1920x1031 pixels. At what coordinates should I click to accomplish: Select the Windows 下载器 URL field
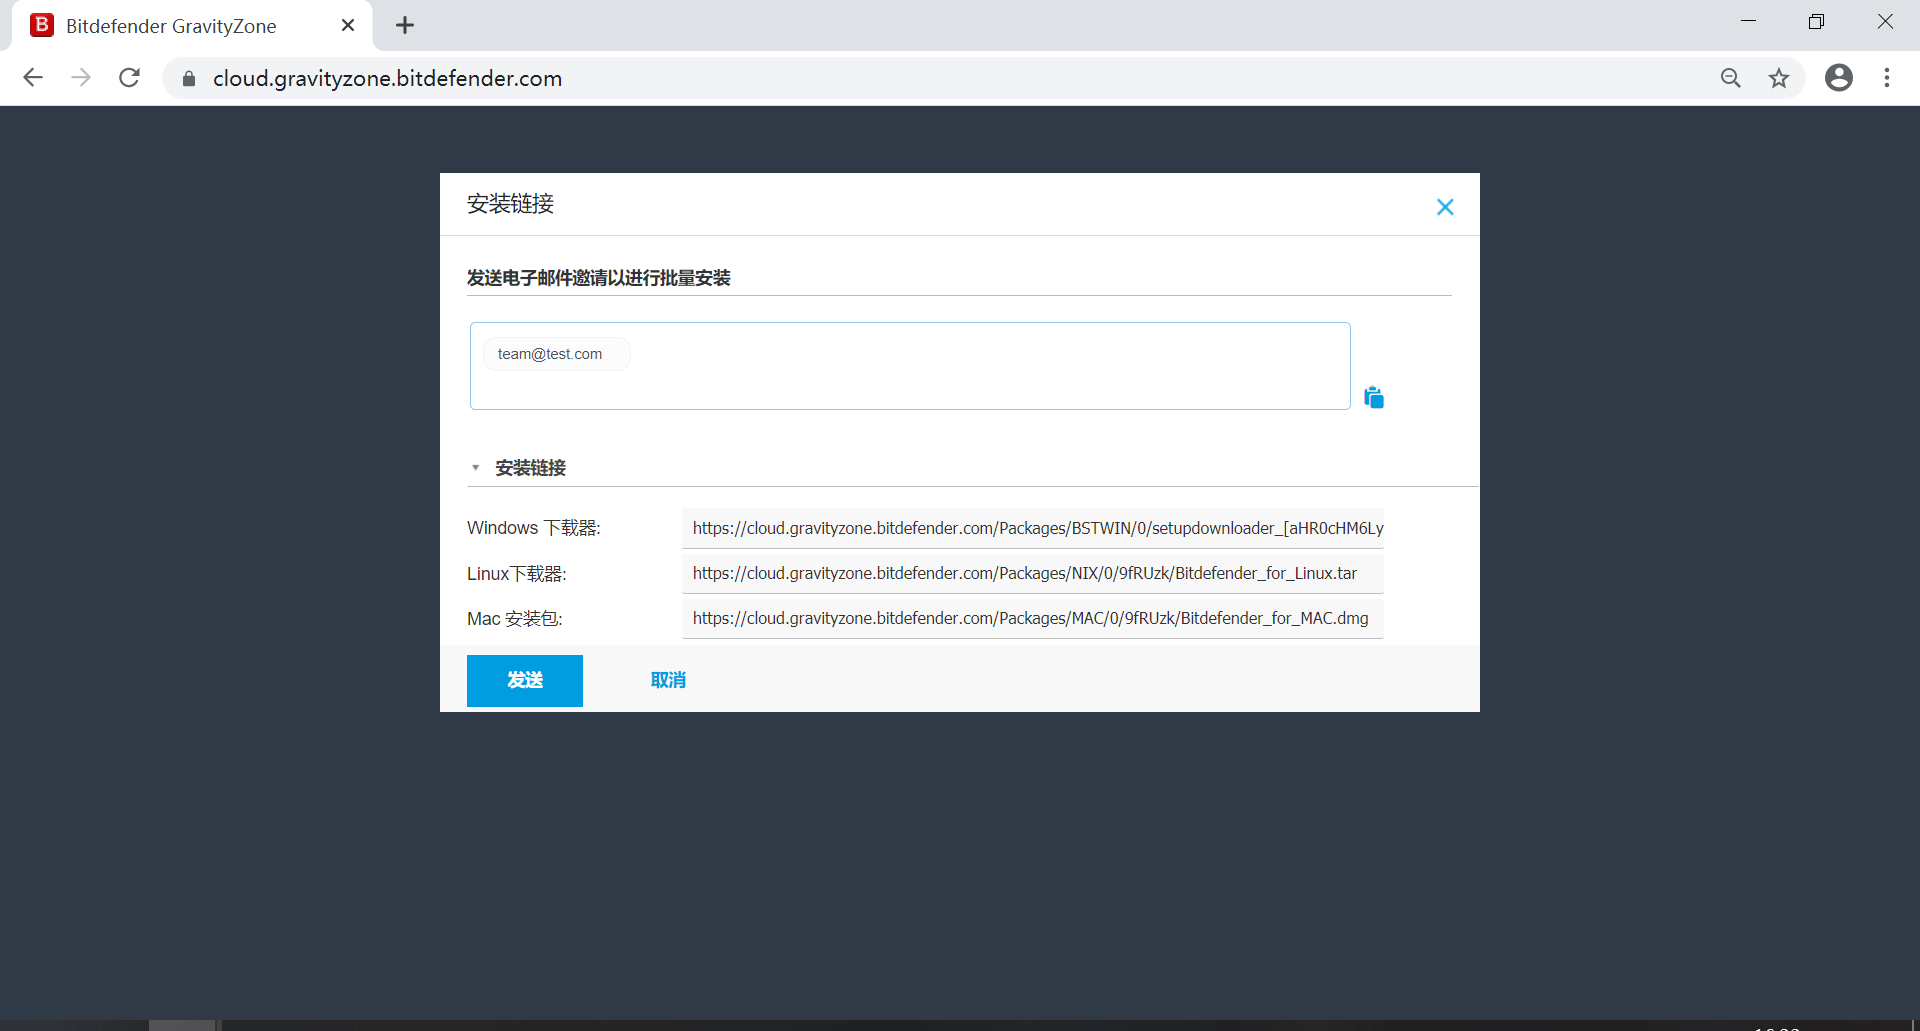click(x=1033, y=528)
